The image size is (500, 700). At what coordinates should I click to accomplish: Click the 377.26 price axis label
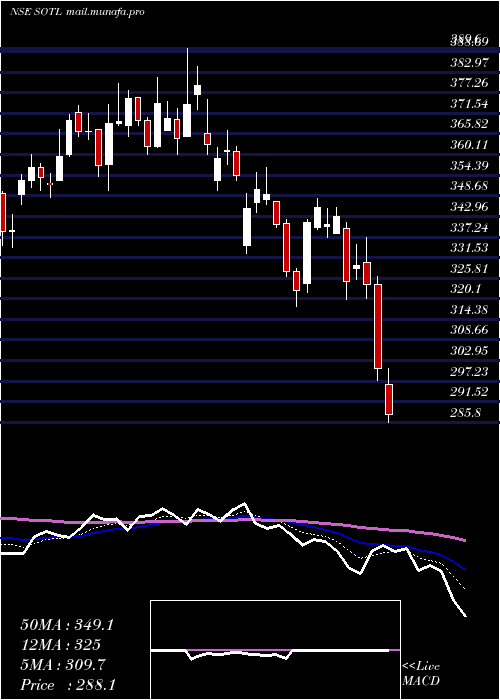click(469, 83)
